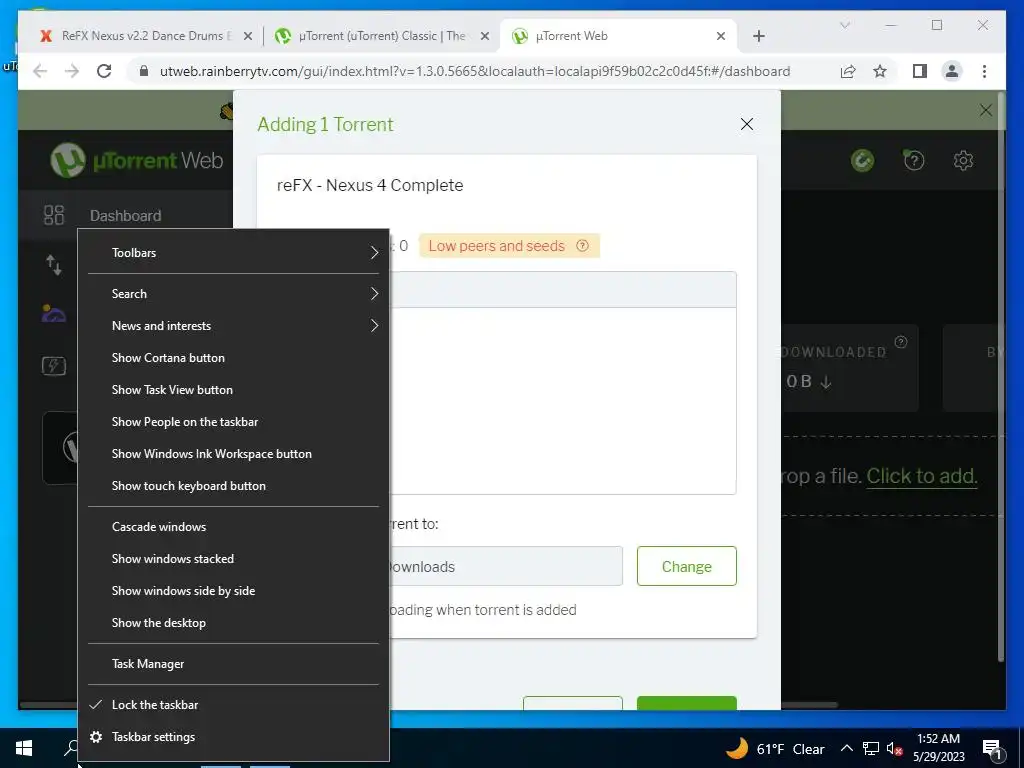This screenshot has height=768, width=1024.
Task: Choose Show windows side by side
Action: [x=233, y=590]
